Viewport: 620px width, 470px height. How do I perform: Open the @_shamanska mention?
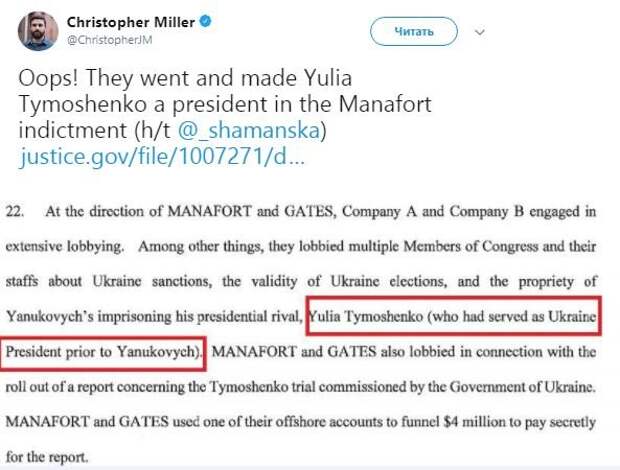tap(249, 130)
